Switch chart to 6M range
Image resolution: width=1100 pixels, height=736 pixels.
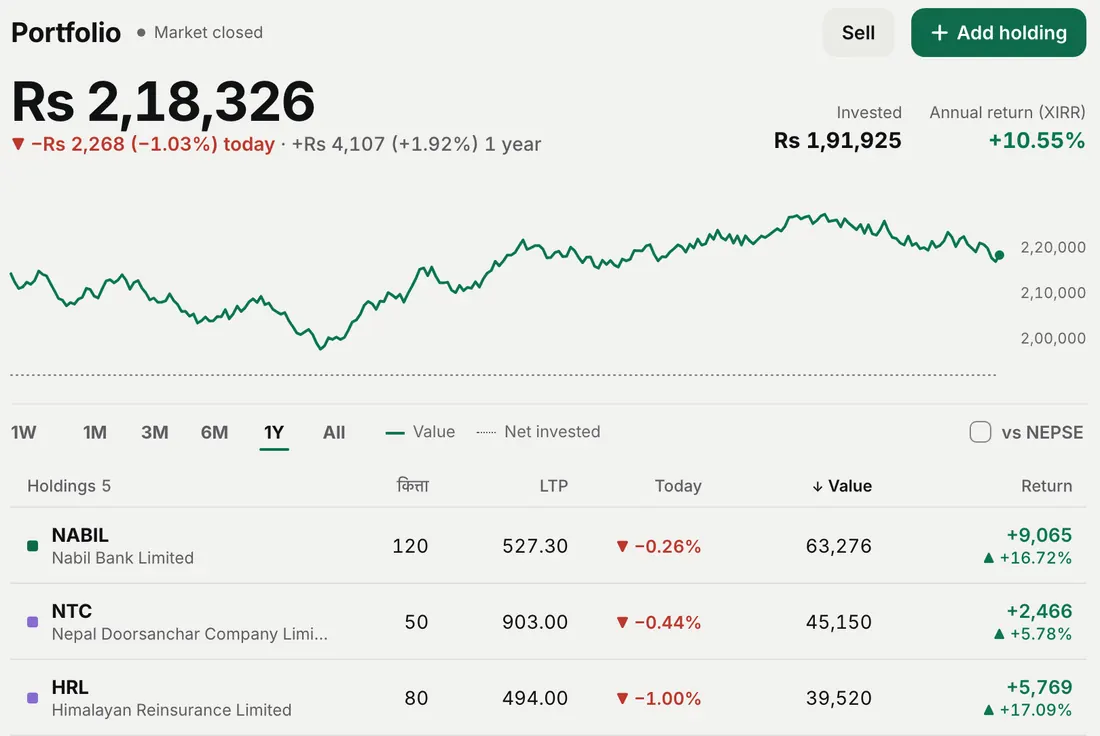(214, 432)
